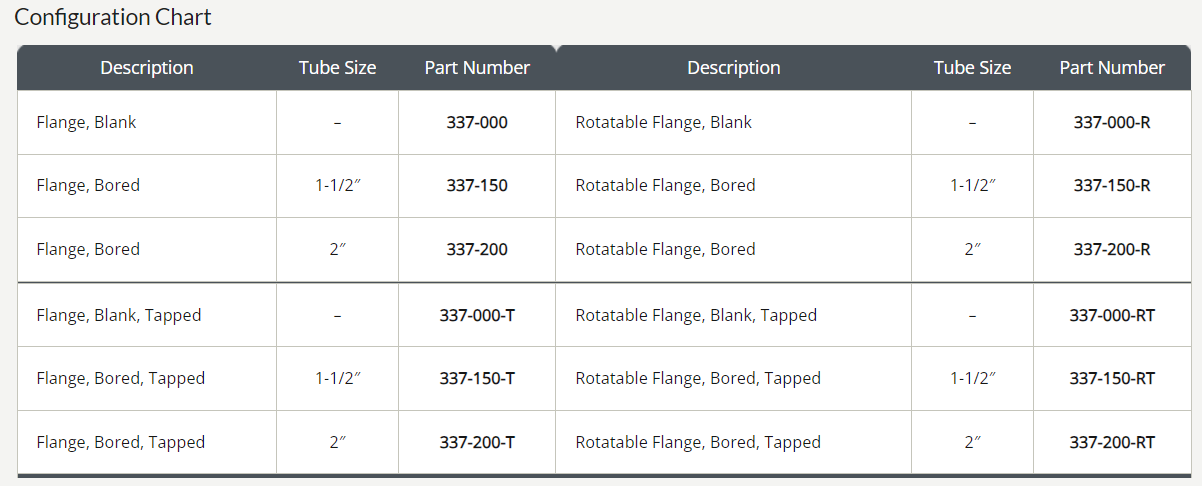The height and width of the screenshot is (486, 1202).
Task: Choose part number 337-150-R
Action: [x=1112, y=185]
